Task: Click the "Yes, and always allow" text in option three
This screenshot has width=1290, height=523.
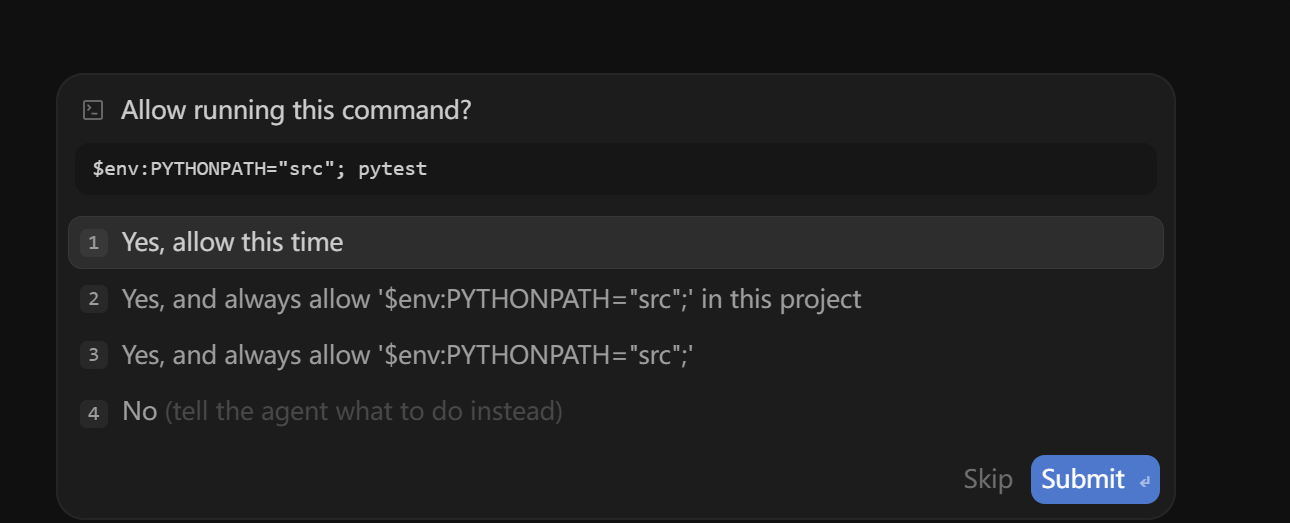Action: click(246, 355)
